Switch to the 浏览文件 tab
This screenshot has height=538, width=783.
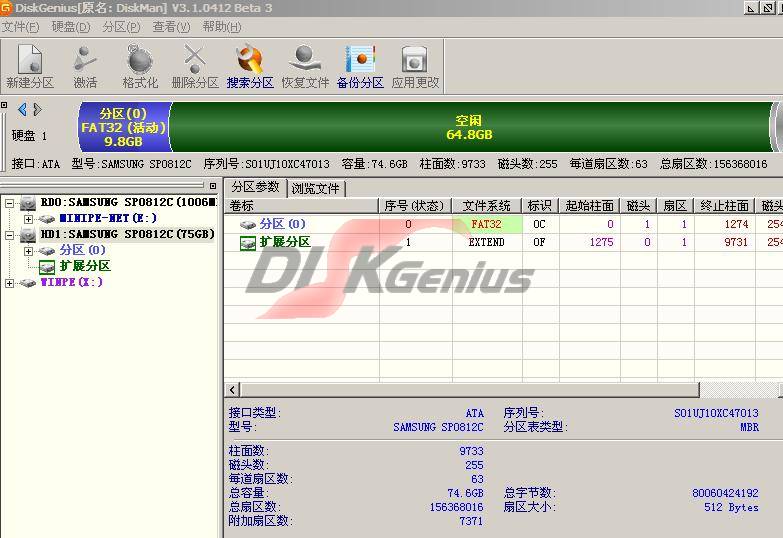(316, 188)
